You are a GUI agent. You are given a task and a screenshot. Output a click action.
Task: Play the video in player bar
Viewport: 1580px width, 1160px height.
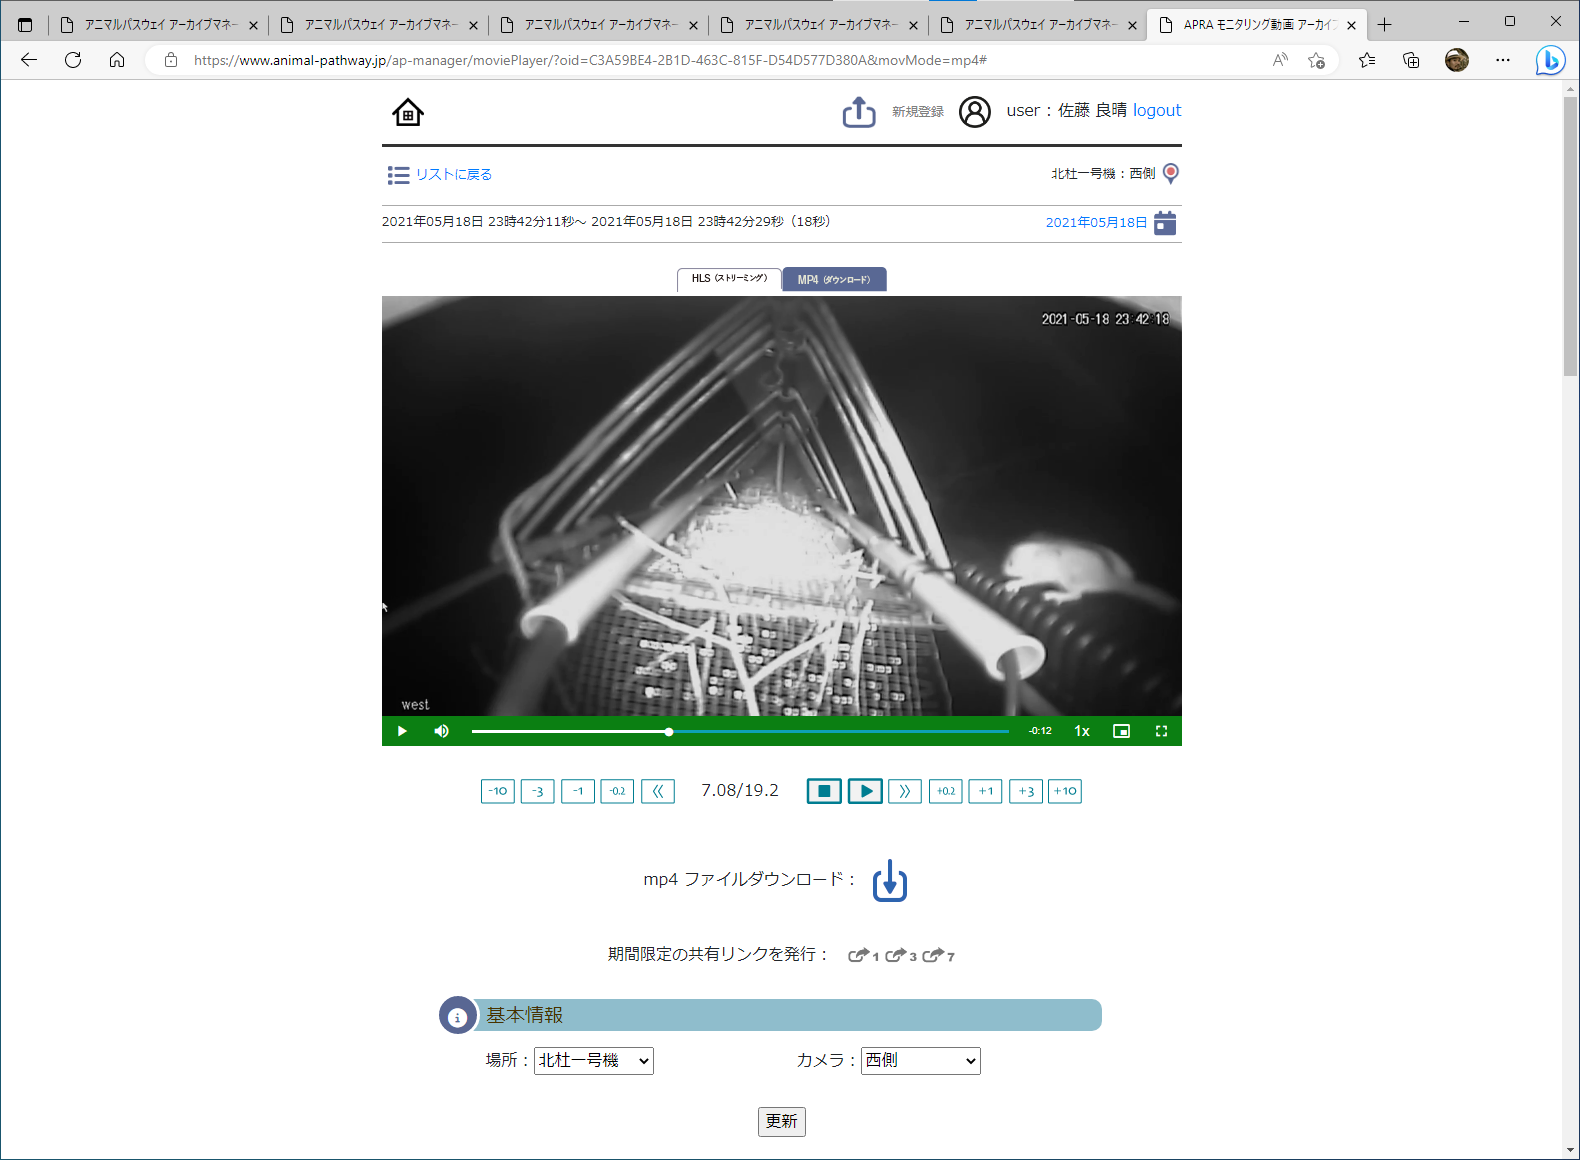402,731
